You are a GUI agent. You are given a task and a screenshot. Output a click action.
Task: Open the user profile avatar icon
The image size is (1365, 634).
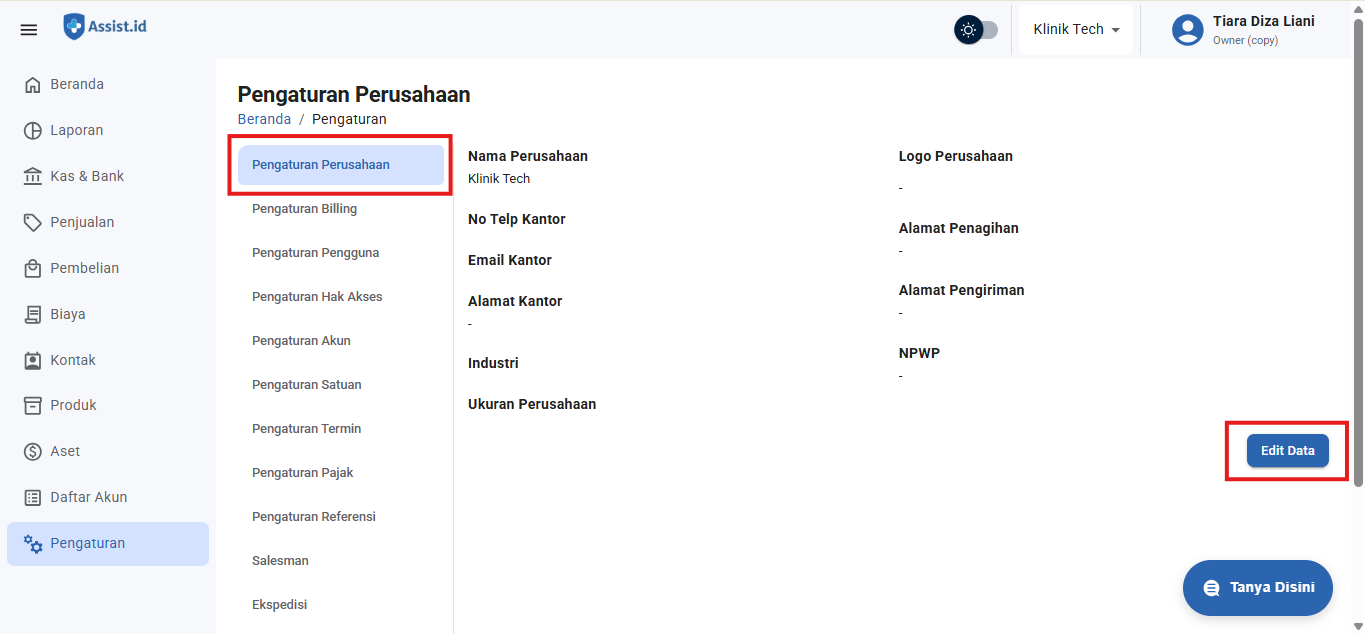[1187, 30]
